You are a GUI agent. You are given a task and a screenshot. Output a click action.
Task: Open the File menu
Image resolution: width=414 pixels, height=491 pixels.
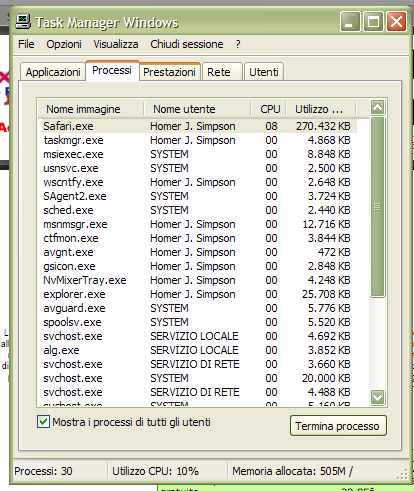tap(26, 44)
